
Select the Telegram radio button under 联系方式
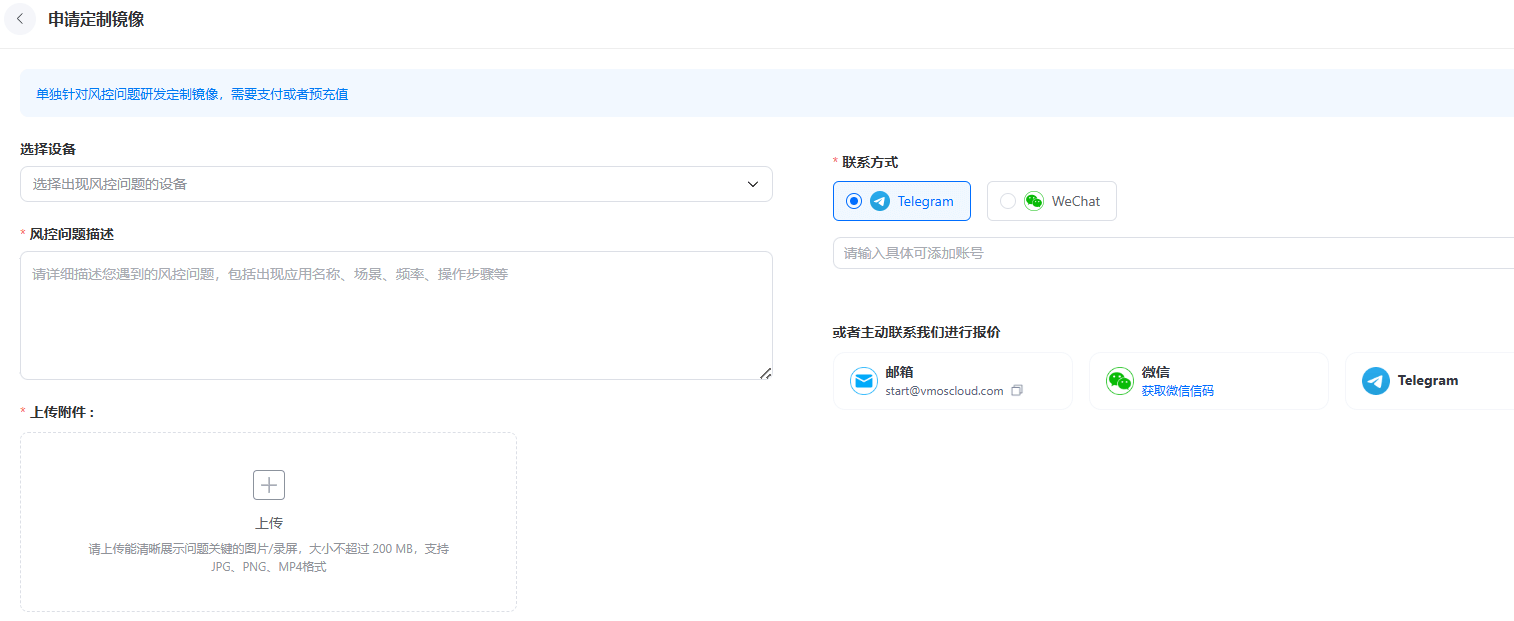click(x=853, y=201)
